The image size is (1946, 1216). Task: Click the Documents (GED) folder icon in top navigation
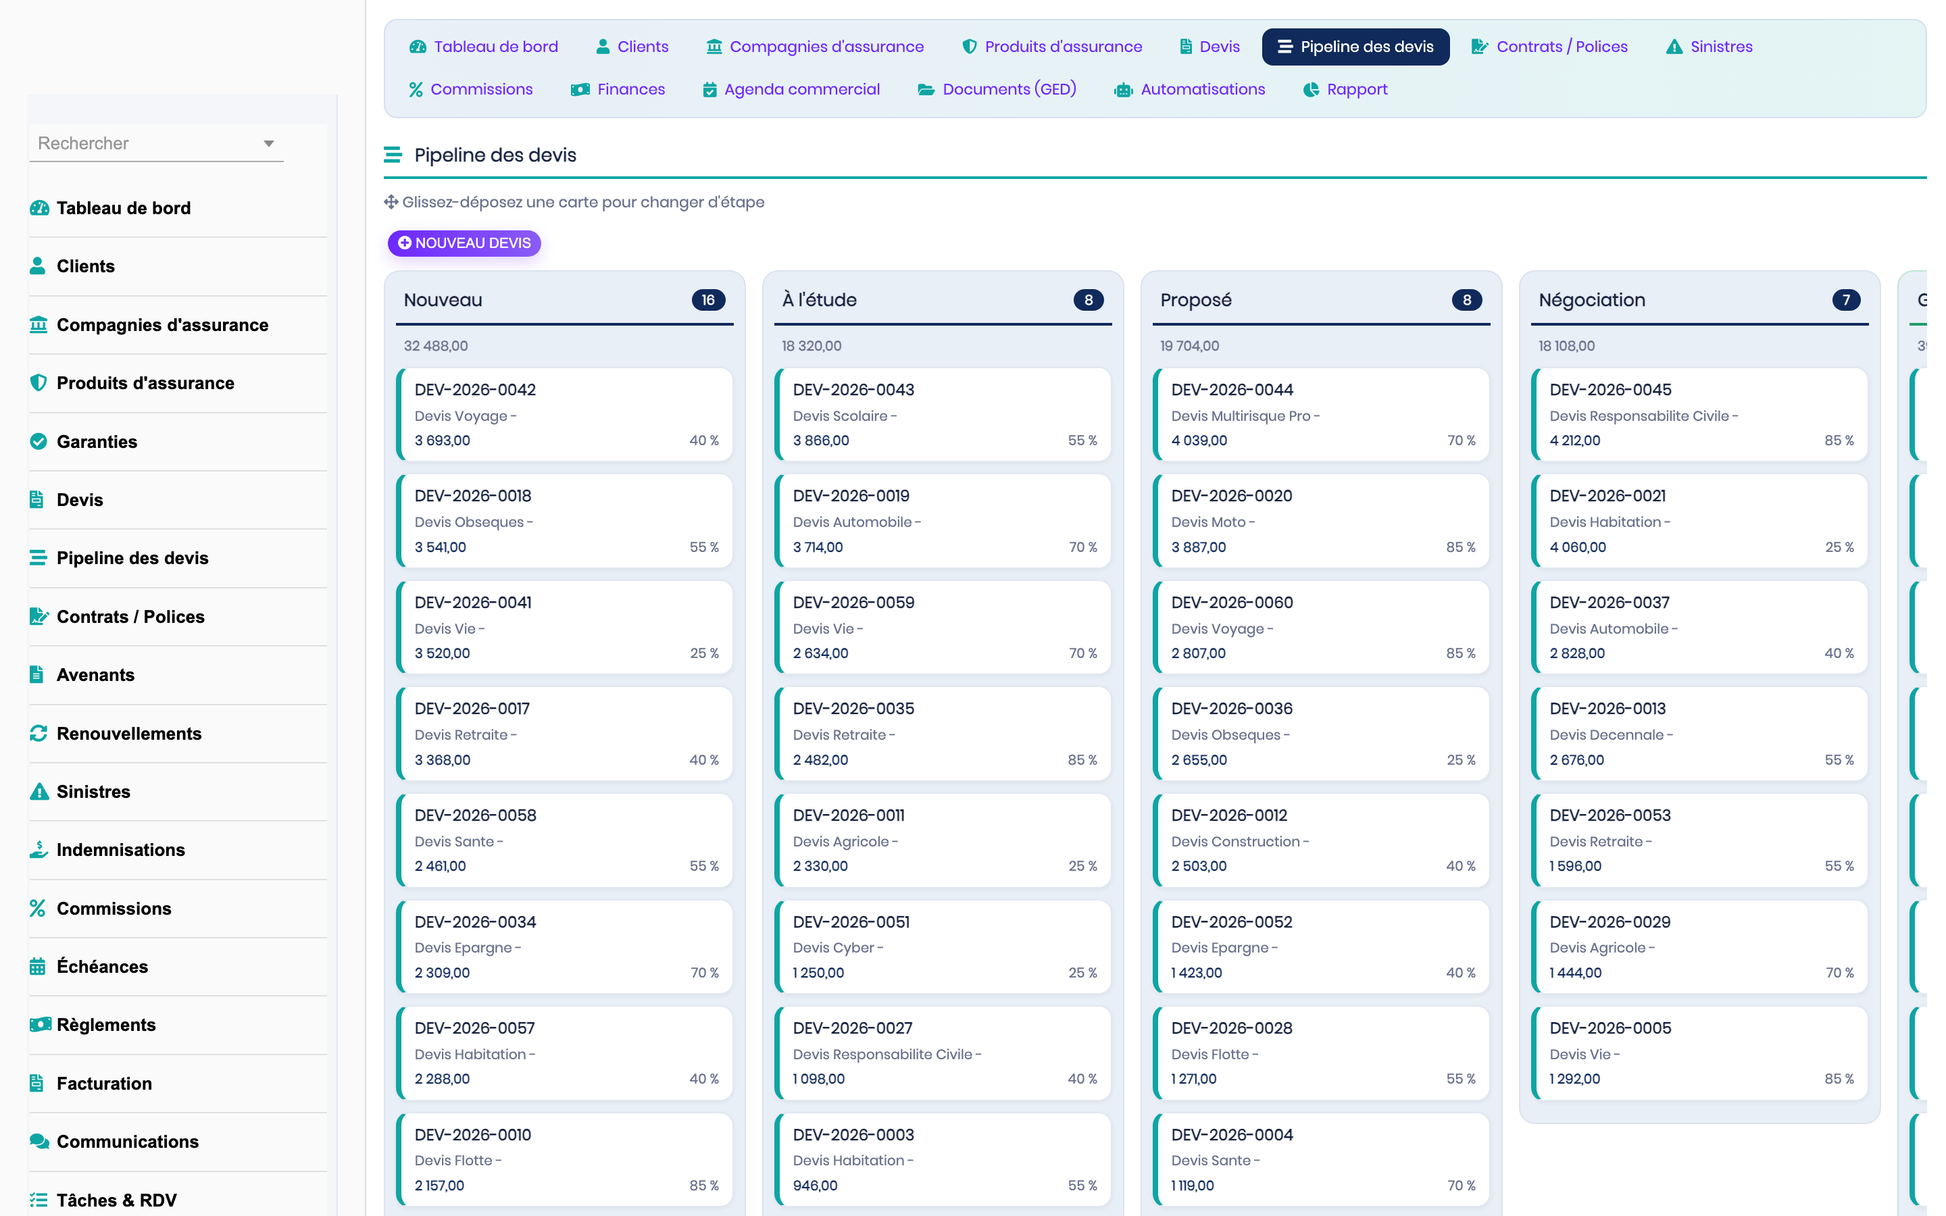click(x=926, y=89)
